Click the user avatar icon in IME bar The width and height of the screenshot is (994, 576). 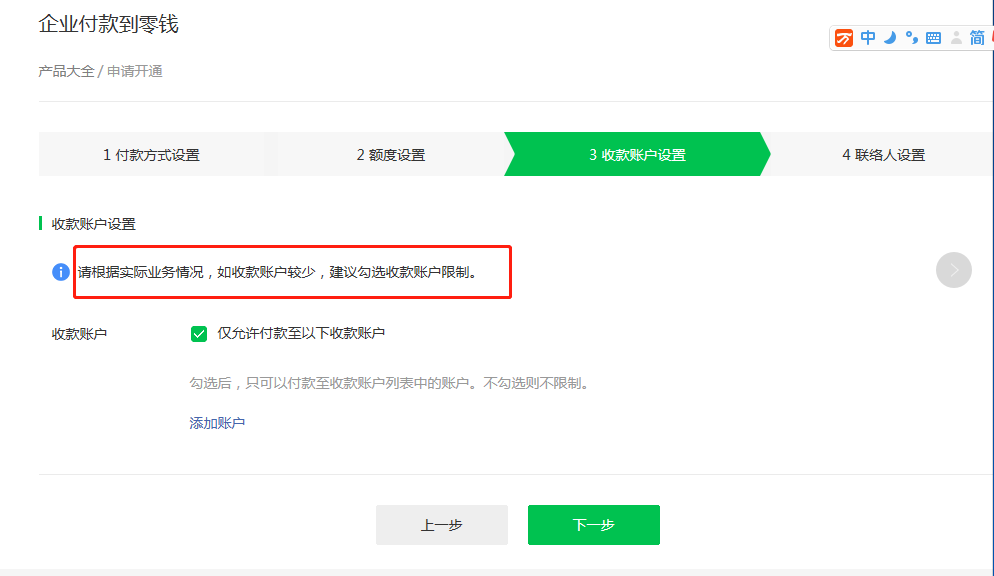point(956,38)
